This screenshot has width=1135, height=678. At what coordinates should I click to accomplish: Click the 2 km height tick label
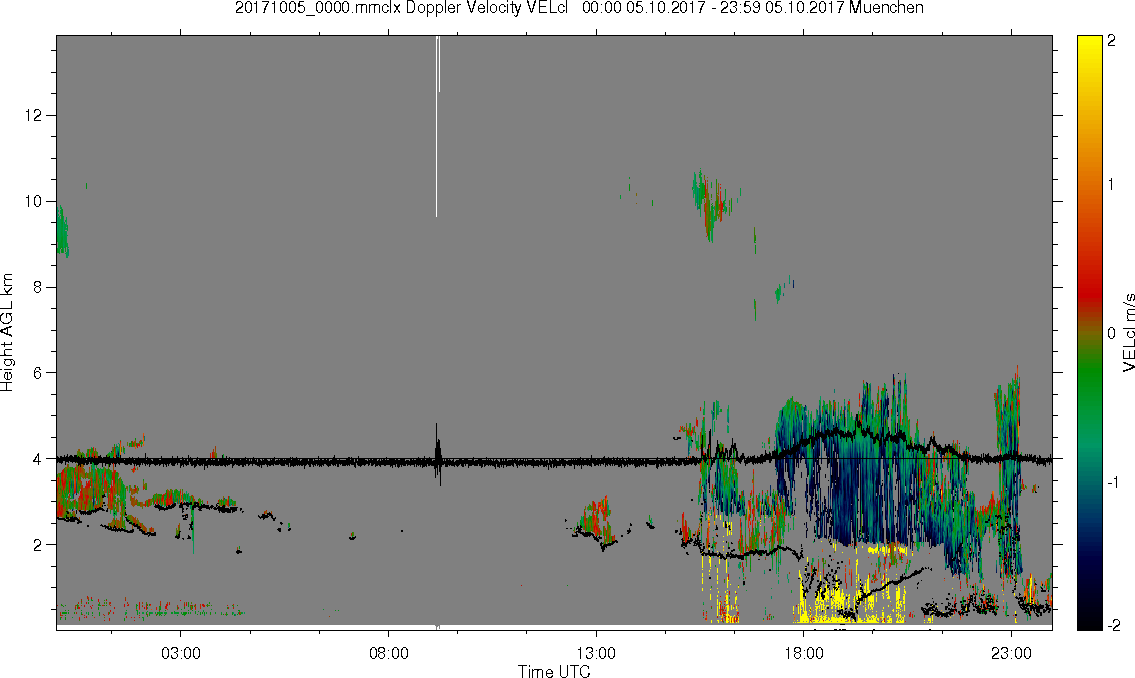click(38, 545)
